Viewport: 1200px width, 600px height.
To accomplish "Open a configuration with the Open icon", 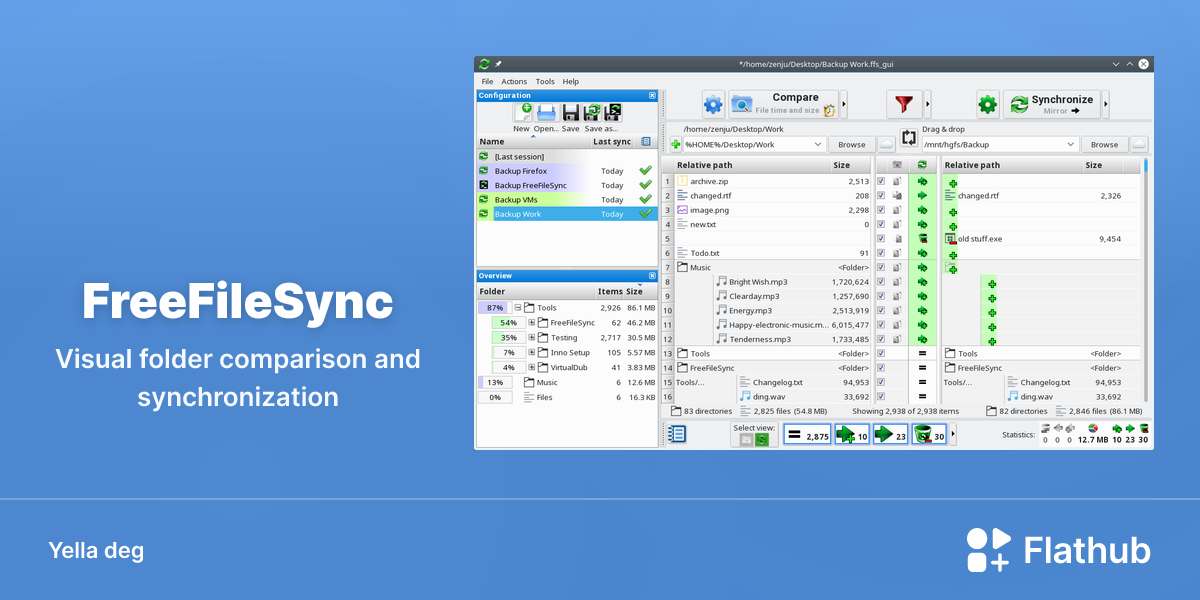I will click(546, 112).
